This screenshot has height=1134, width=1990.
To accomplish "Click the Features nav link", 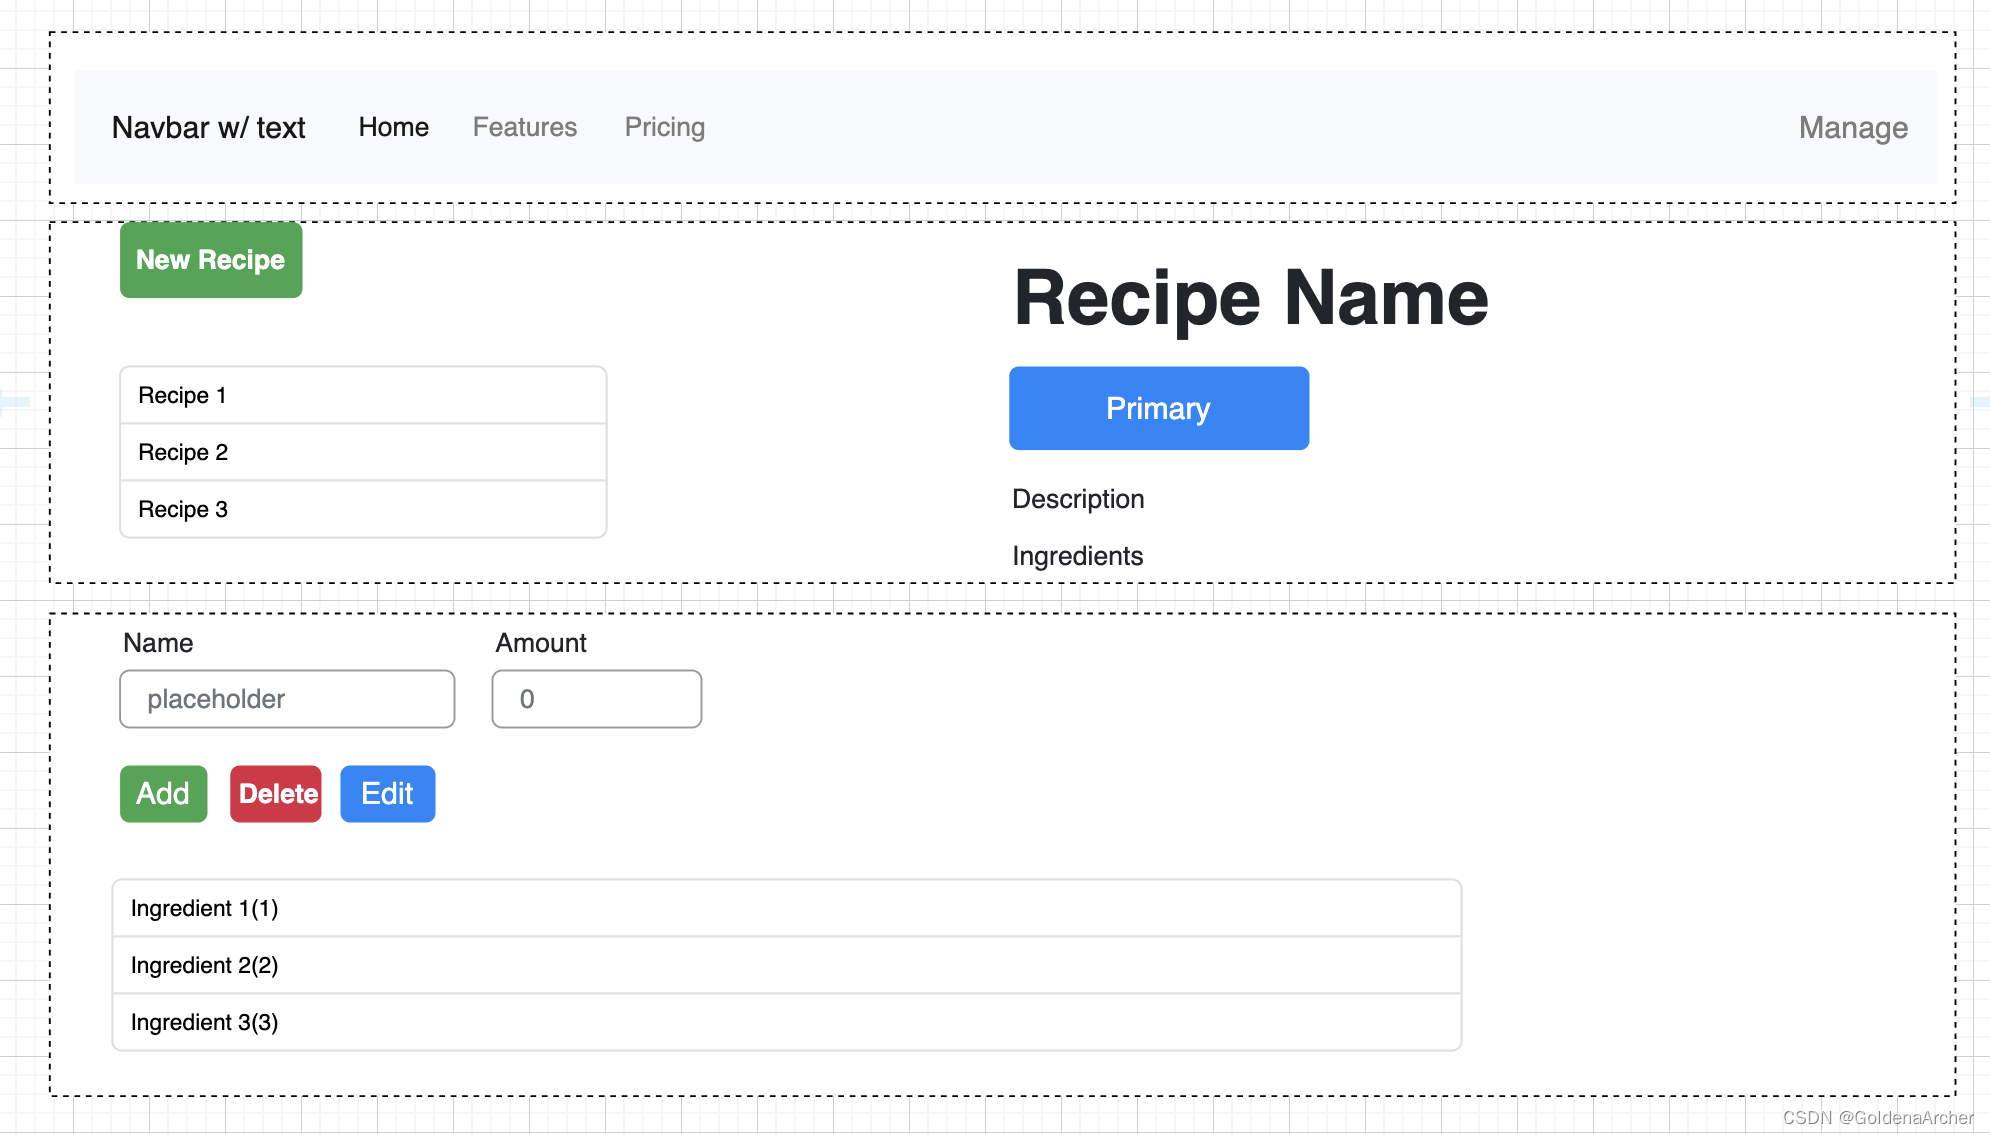I will click(x=523, y=126).
